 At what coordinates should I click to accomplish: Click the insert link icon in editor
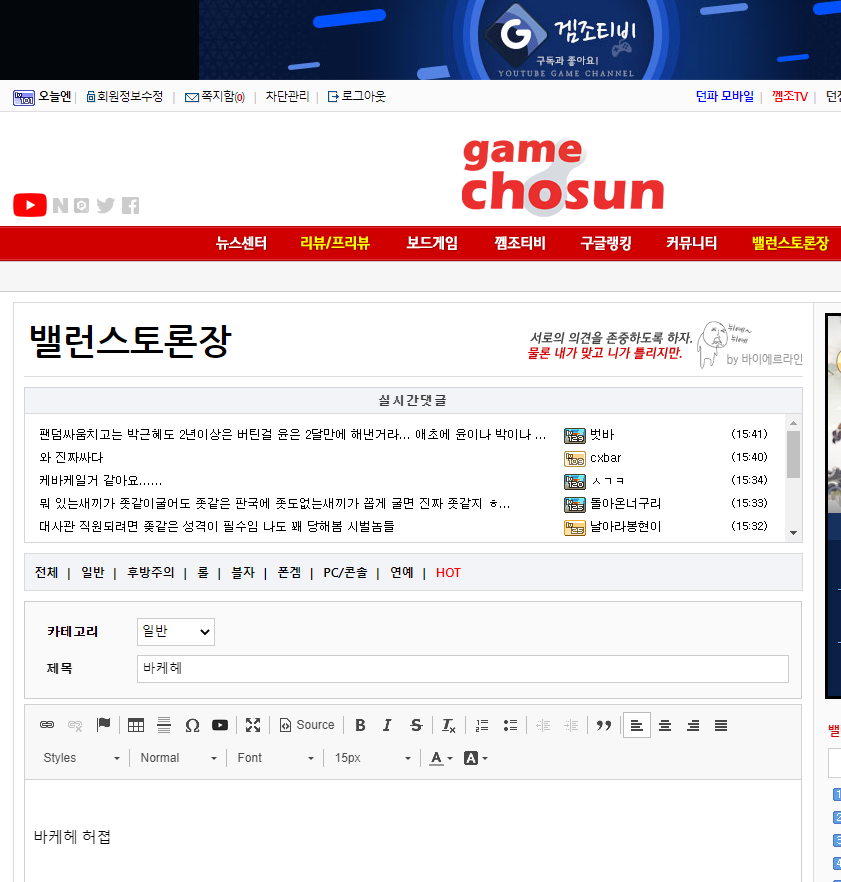(x=47, y=725)
